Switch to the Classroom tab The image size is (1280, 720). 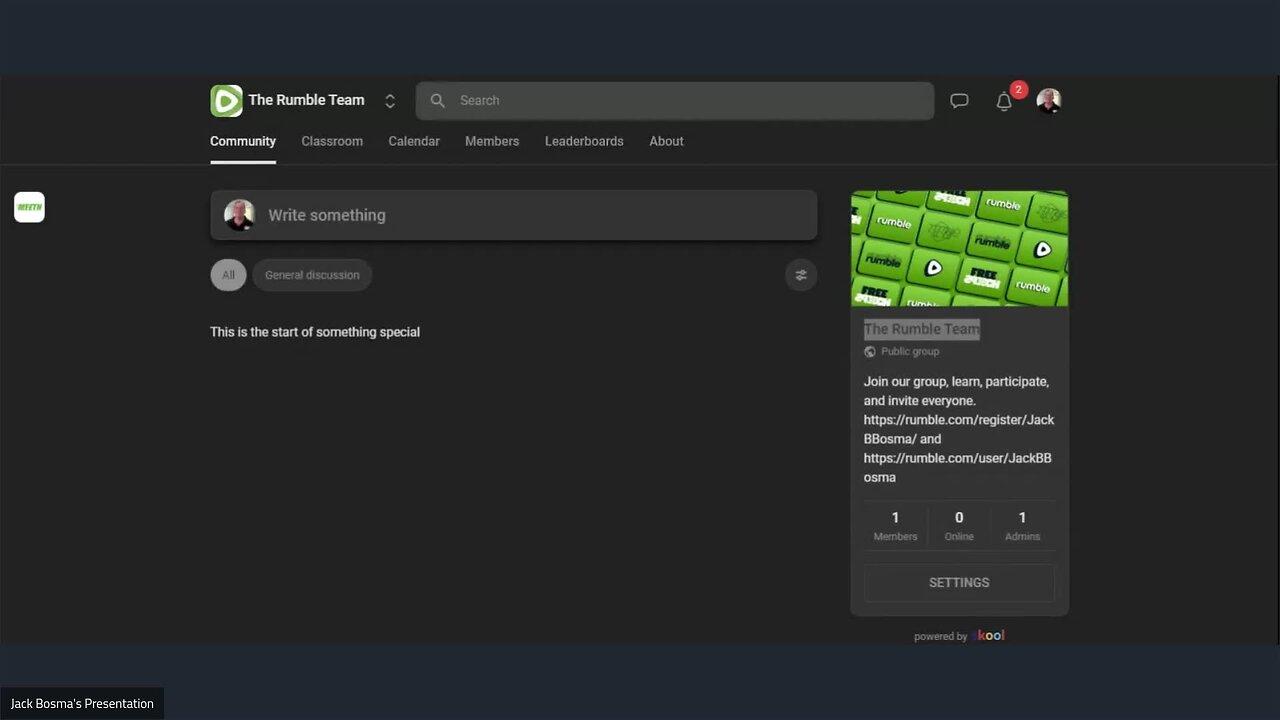point(332,141)
